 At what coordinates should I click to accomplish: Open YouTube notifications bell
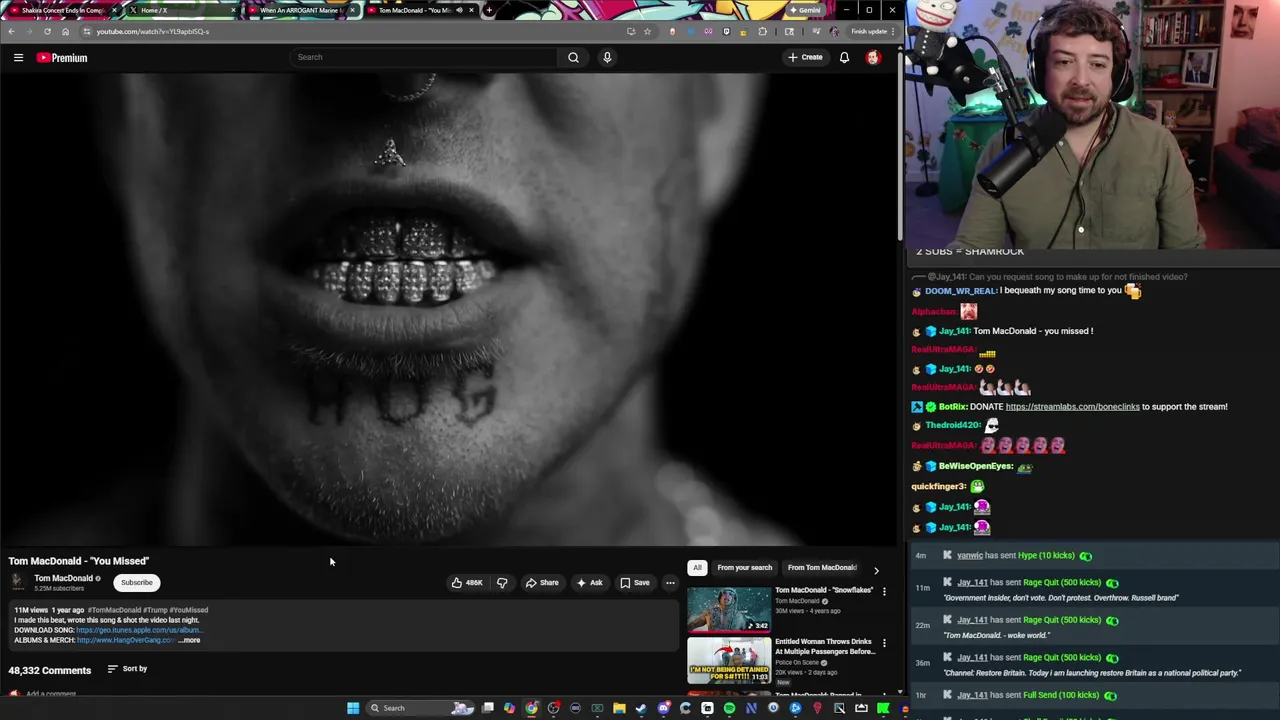click(x=844, y=57)
